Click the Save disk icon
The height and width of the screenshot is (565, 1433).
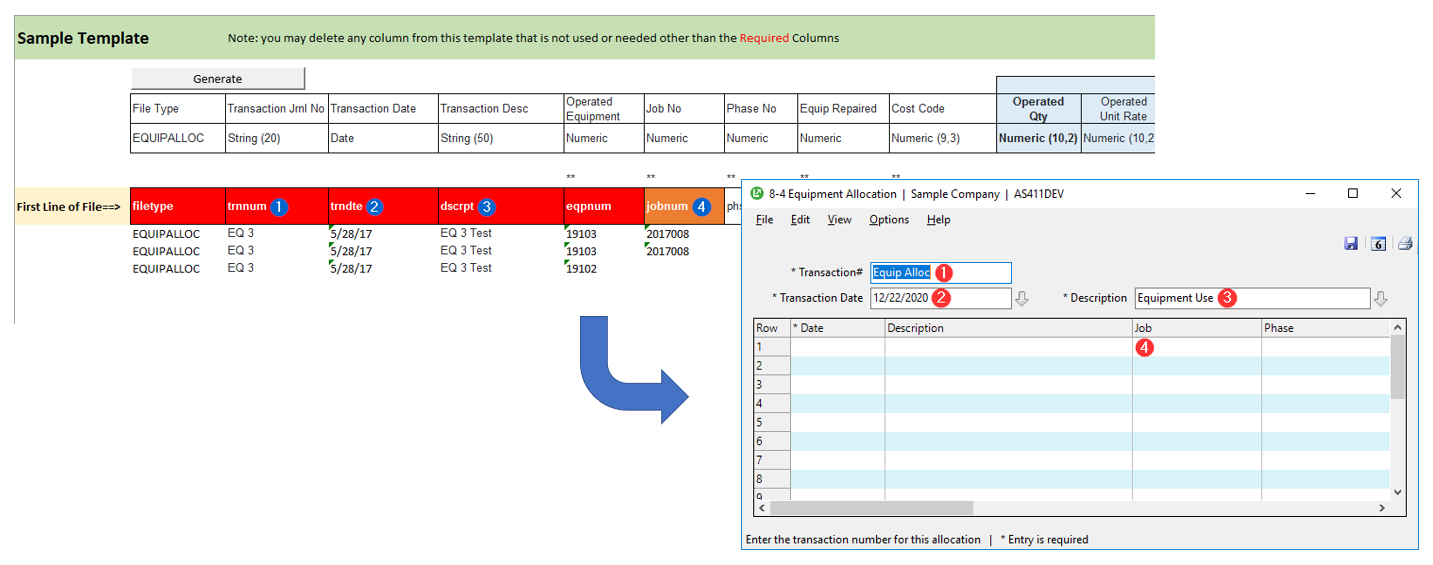click(1351, 243)
